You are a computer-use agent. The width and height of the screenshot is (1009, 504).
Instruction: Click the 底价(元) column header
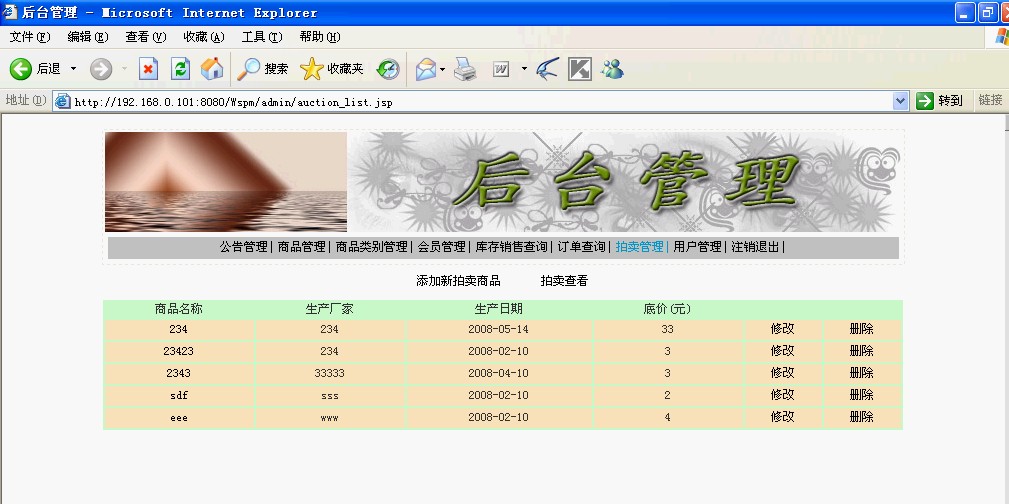click(667, 309)
